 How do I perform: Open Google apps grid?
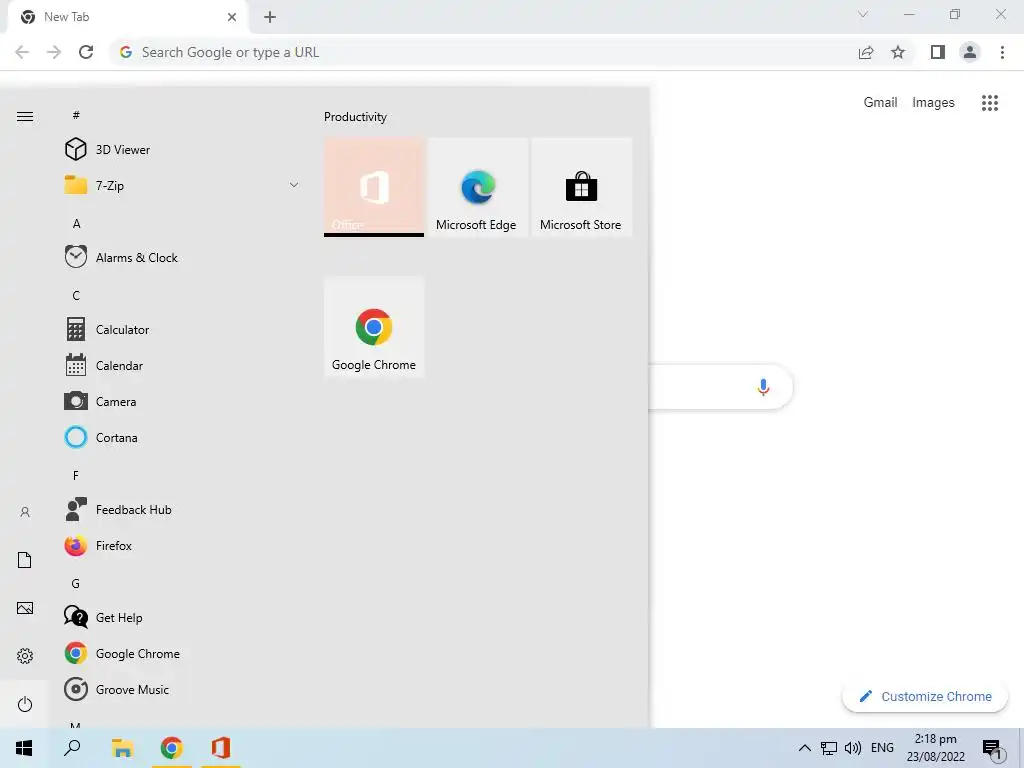(990, 103)
